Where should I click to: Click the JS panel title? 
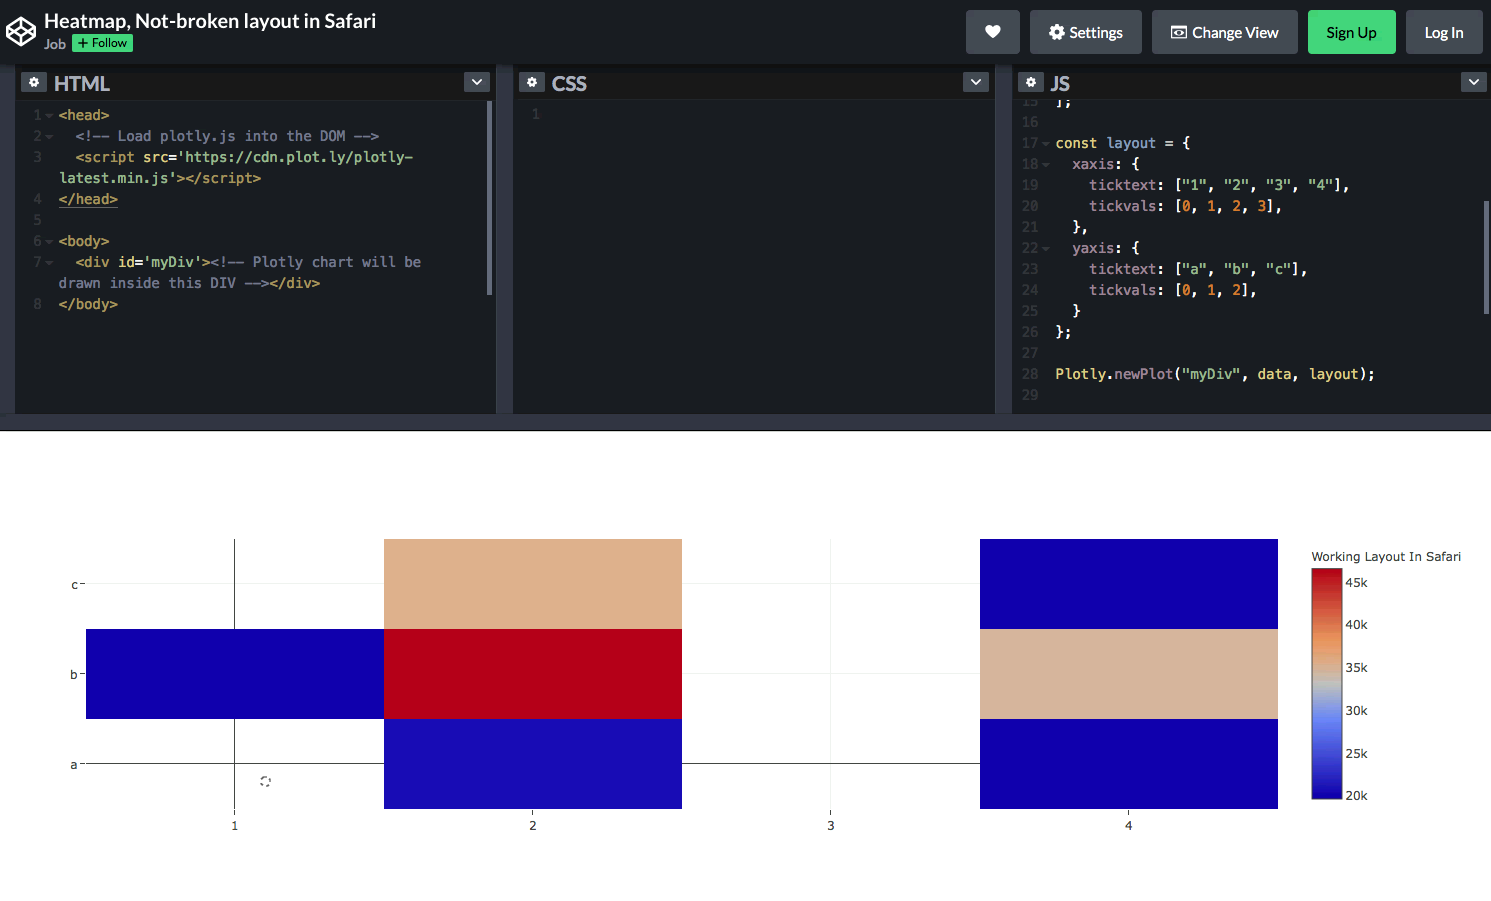tap(1060, 83)
